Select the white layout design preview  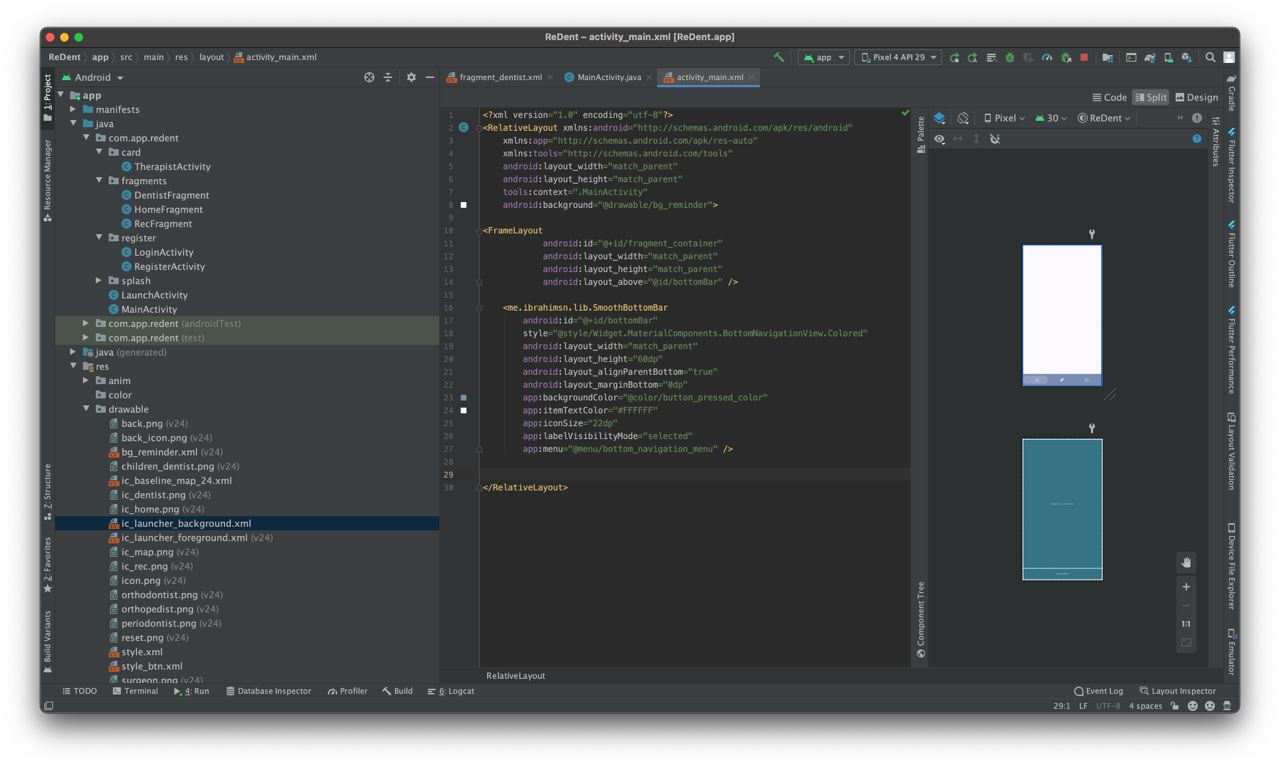1062,315
